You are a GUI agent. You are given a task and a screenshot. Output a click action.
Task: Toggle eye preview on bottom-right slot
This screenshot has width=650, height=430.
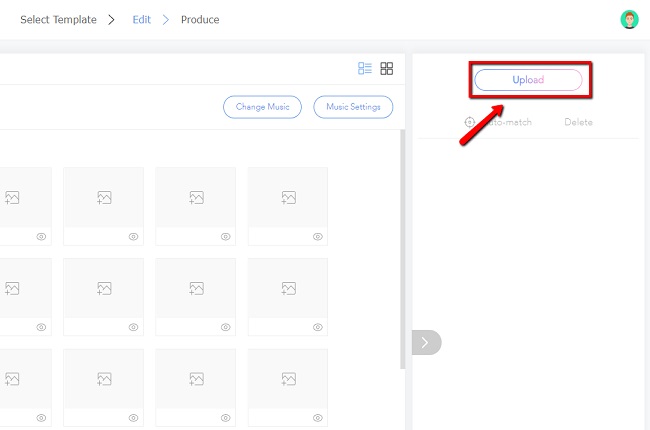point(317,418)
